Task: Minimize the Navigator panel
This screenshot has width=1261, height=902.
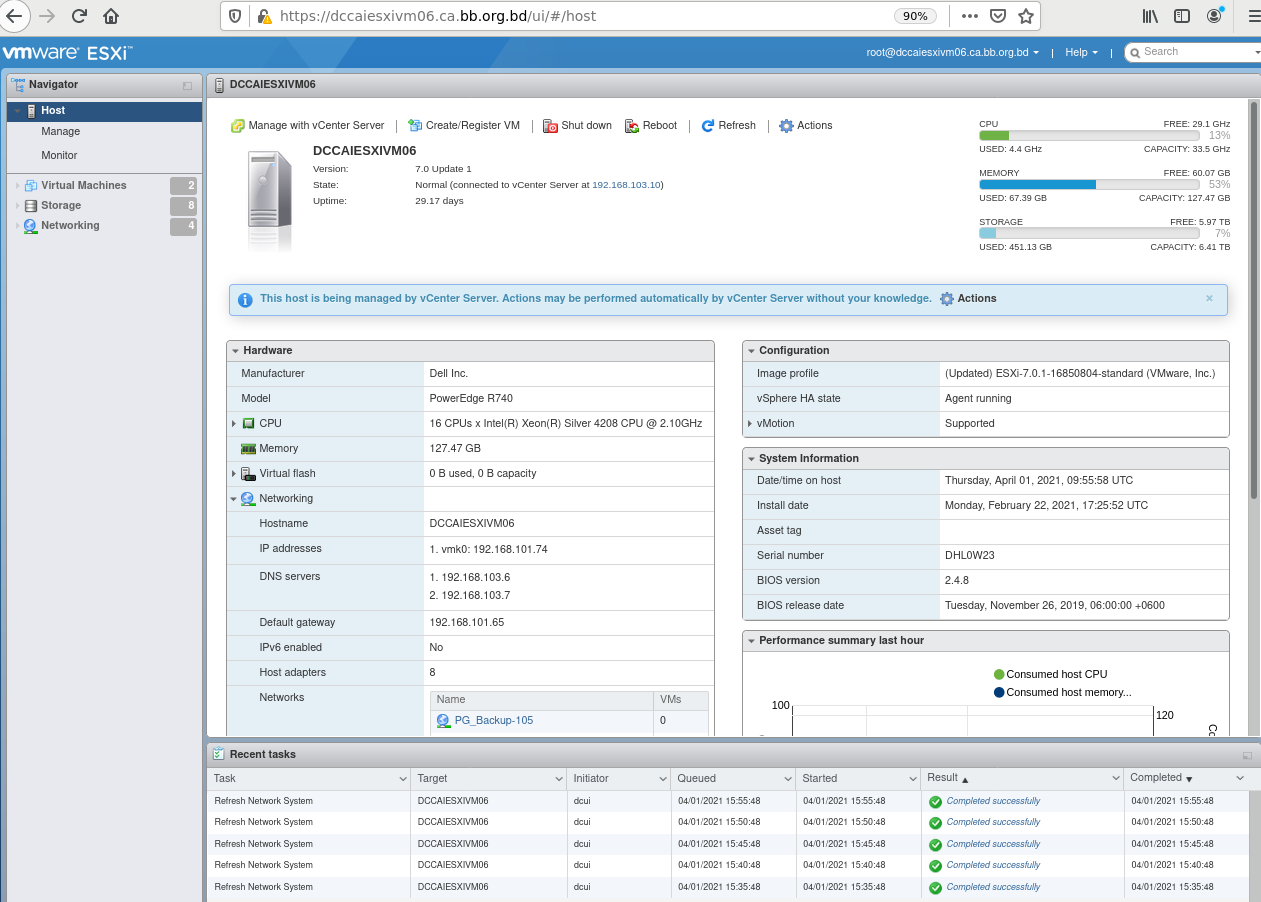Action: pos(187,86)
